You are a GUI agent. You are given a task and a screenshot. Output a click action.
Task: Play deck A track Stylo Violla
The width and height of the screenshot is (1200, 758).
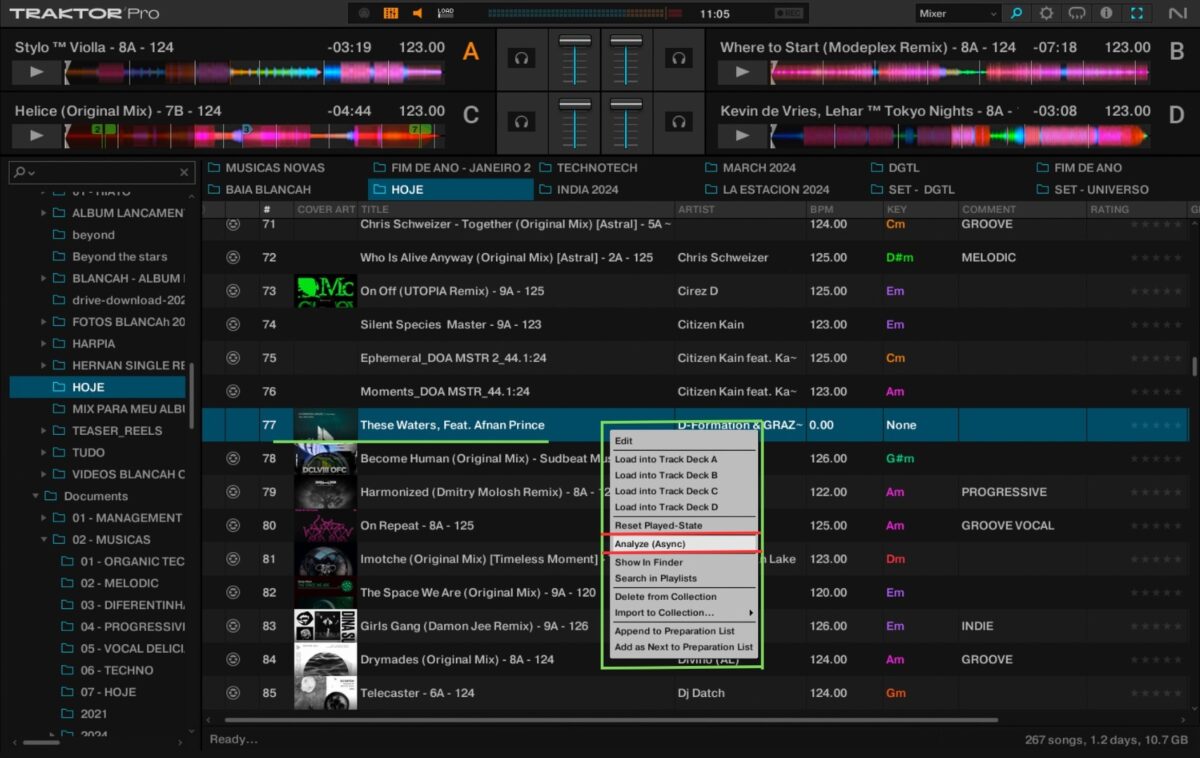click(37, 72)
